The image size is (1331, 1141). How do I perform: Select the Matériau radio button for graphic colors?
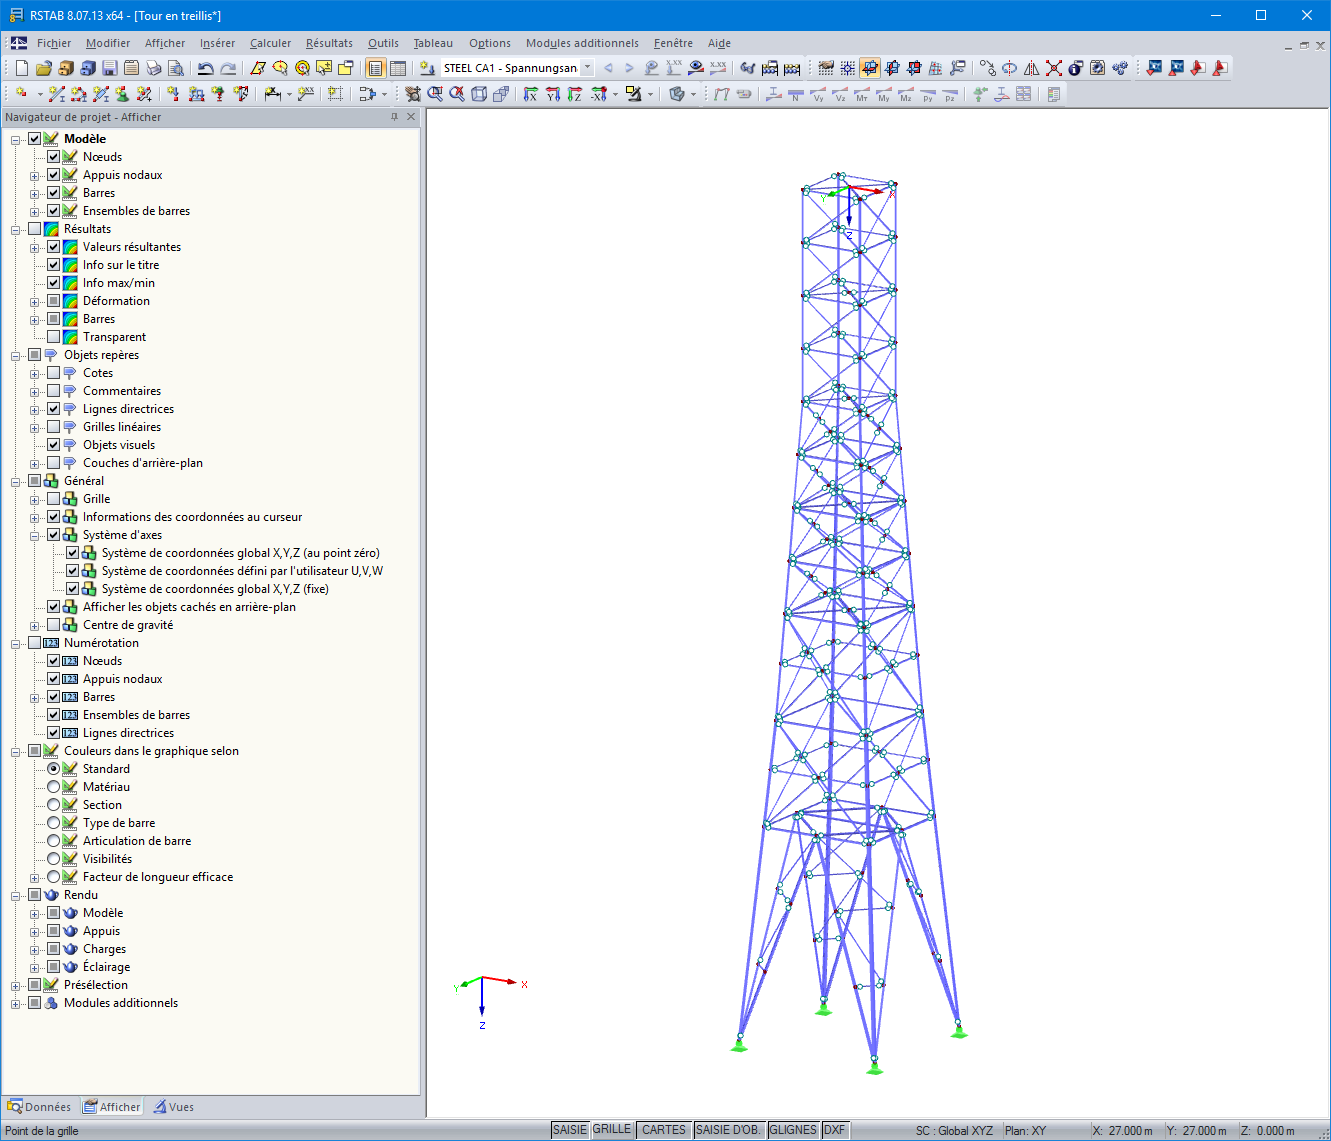tap(54, 786)
